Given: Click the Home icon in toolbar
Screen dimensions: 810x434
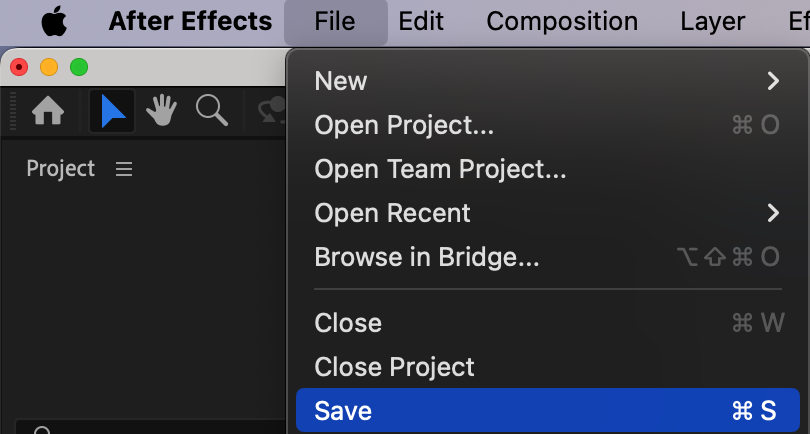Looking at the screenshot, I should tap(48, 112).
